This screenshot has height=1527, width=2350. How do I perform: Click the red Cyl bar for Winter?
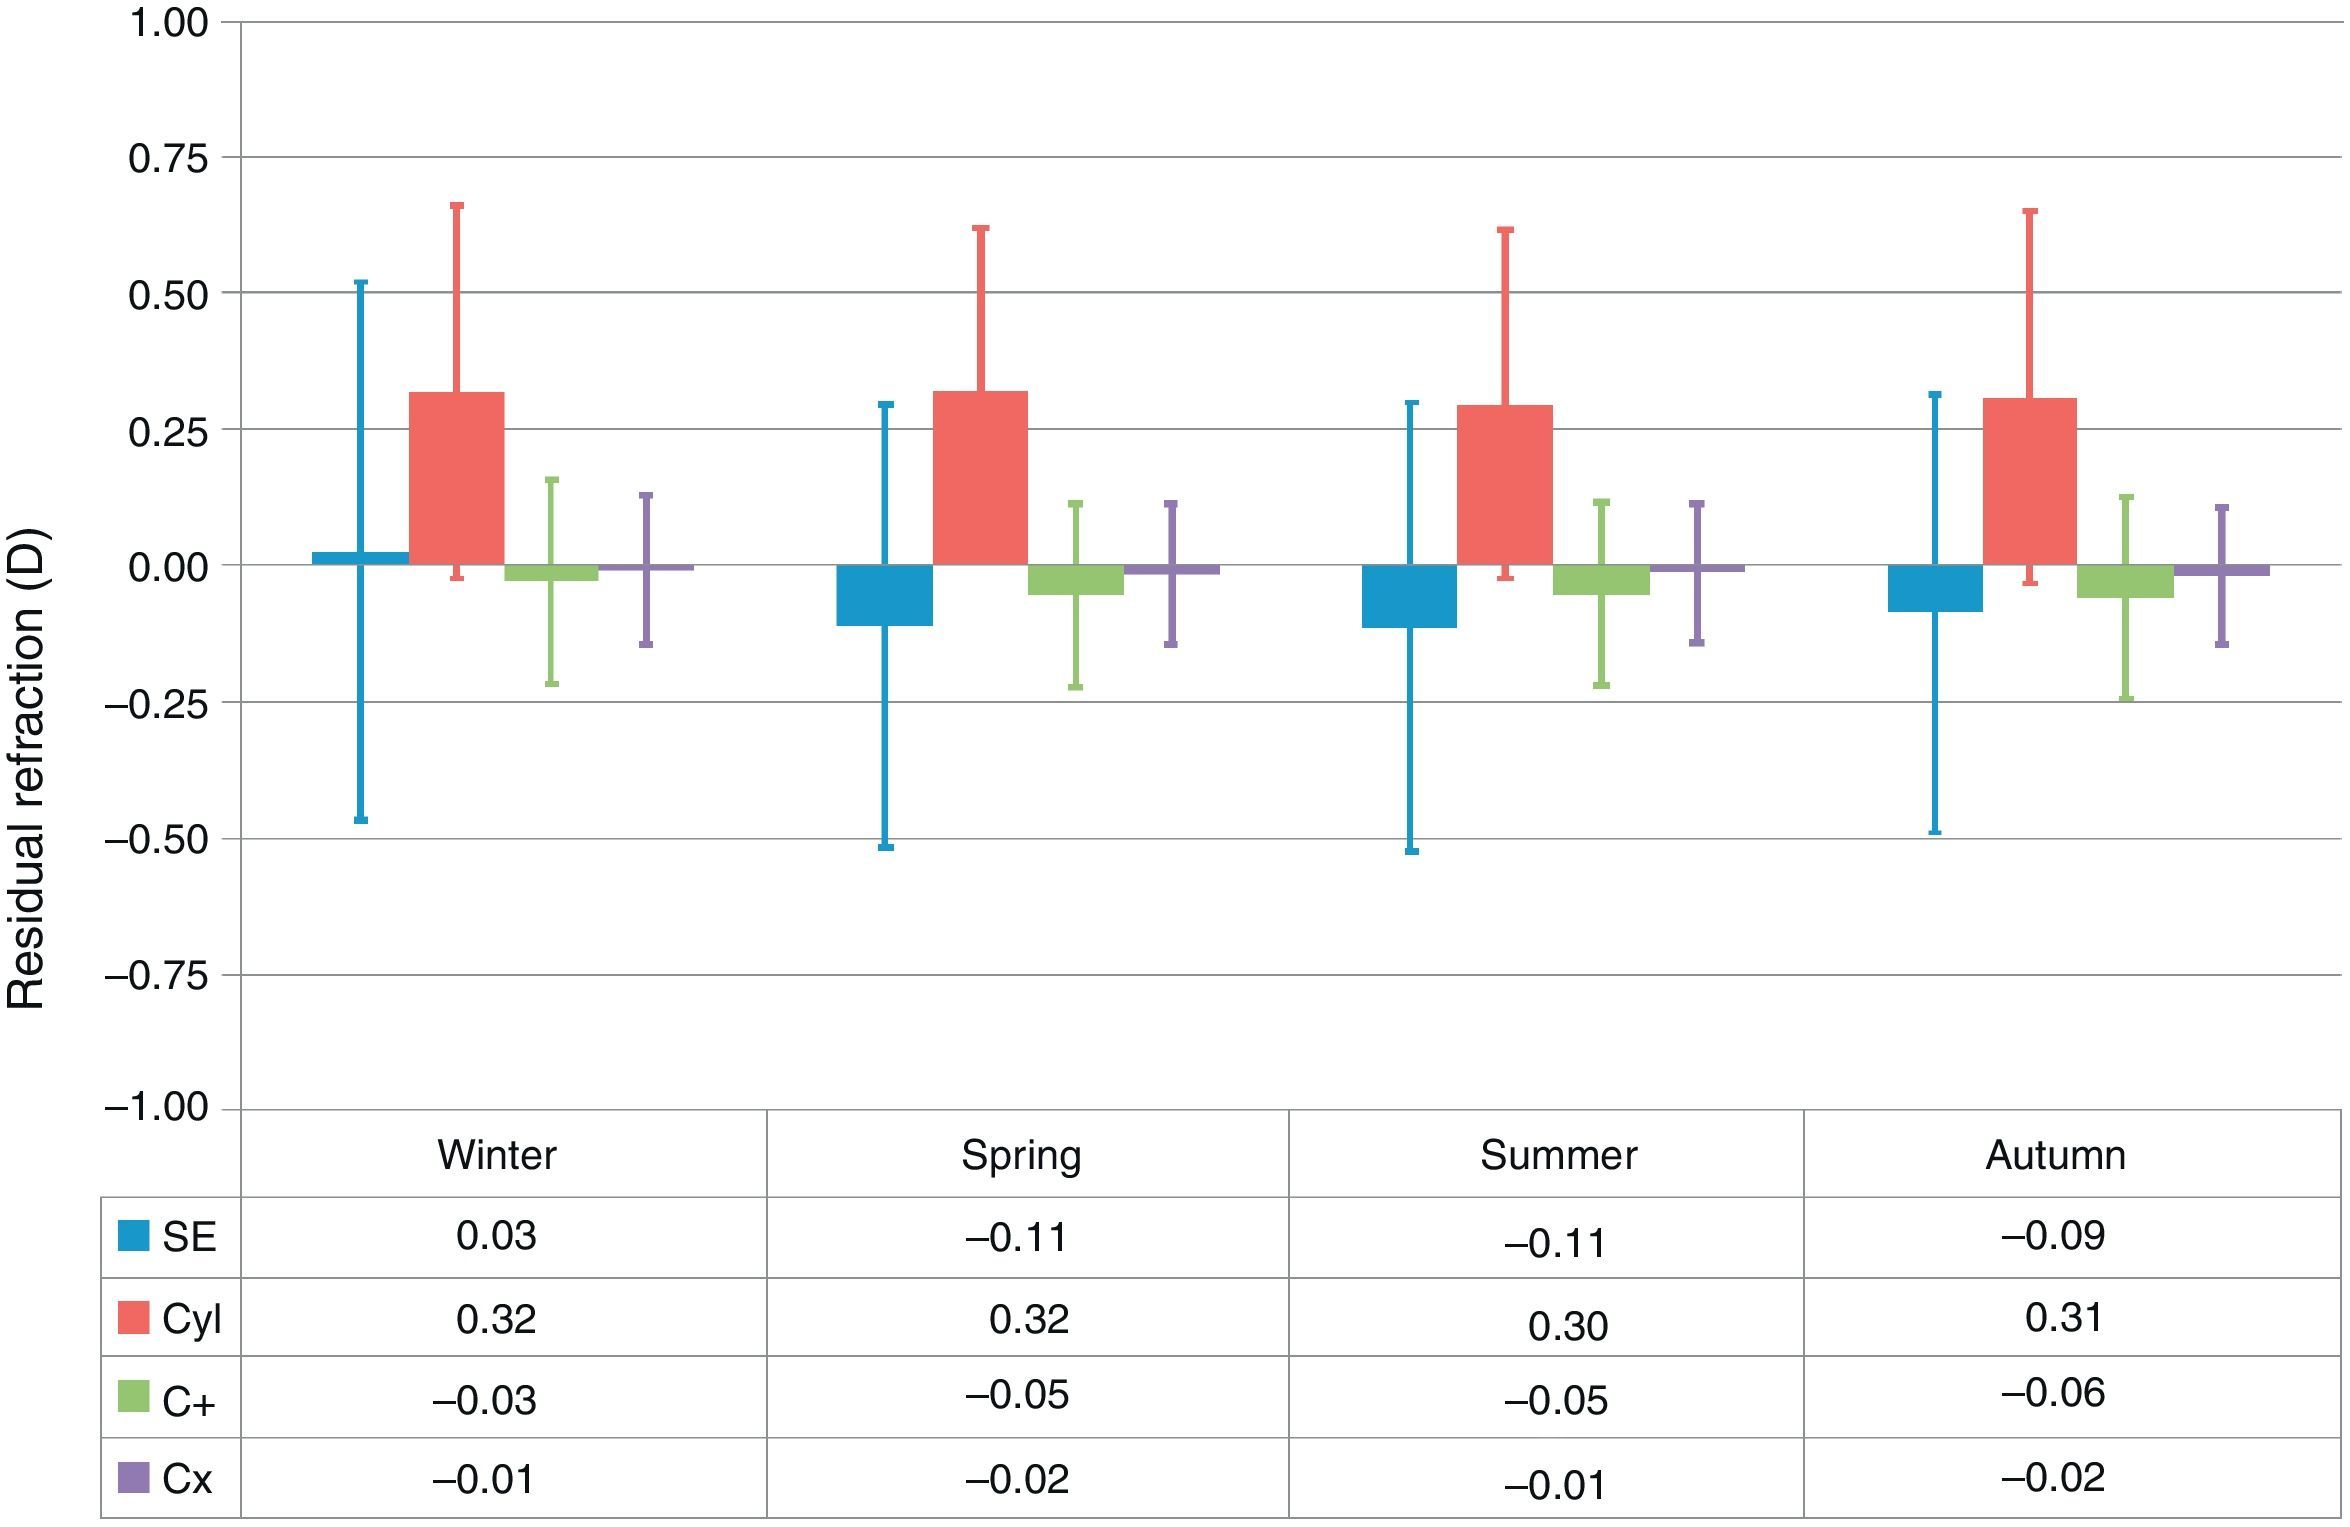pyautogui.click(x=457, y=478)
